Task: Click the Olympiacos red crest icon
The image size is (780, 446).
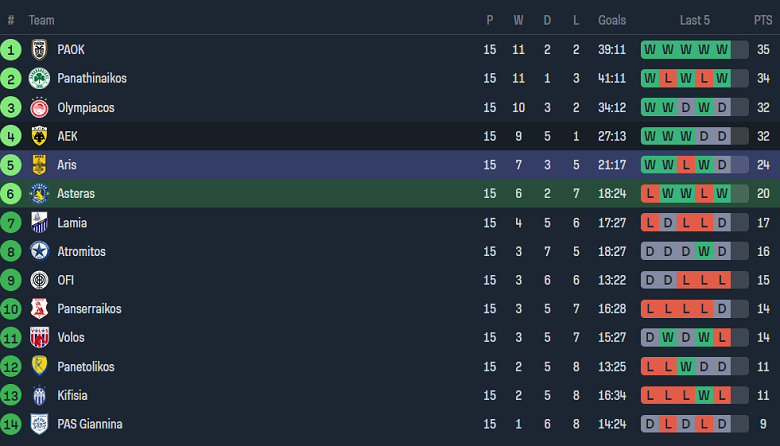Action: 40,107
